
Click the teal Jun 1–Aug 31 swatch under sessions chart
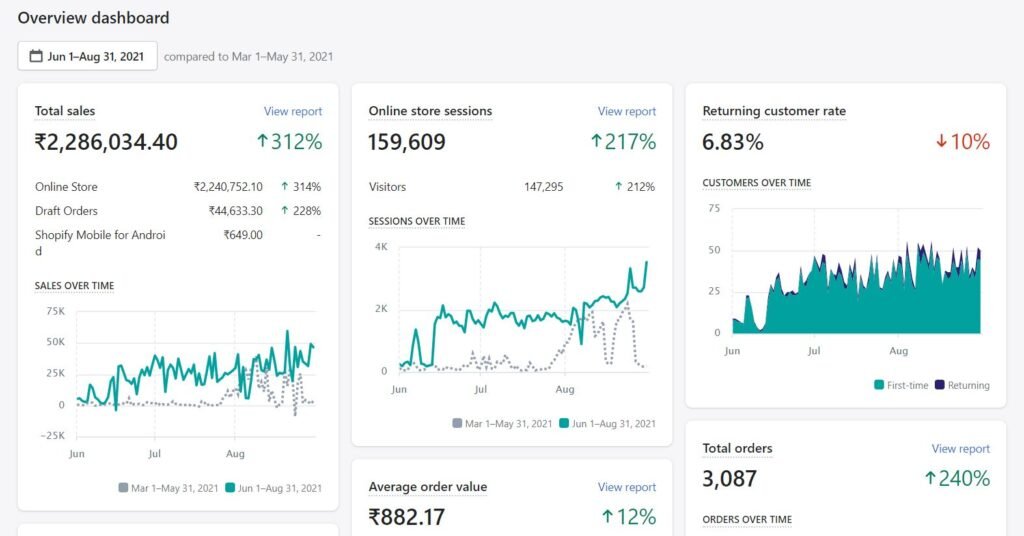point(565,424)
